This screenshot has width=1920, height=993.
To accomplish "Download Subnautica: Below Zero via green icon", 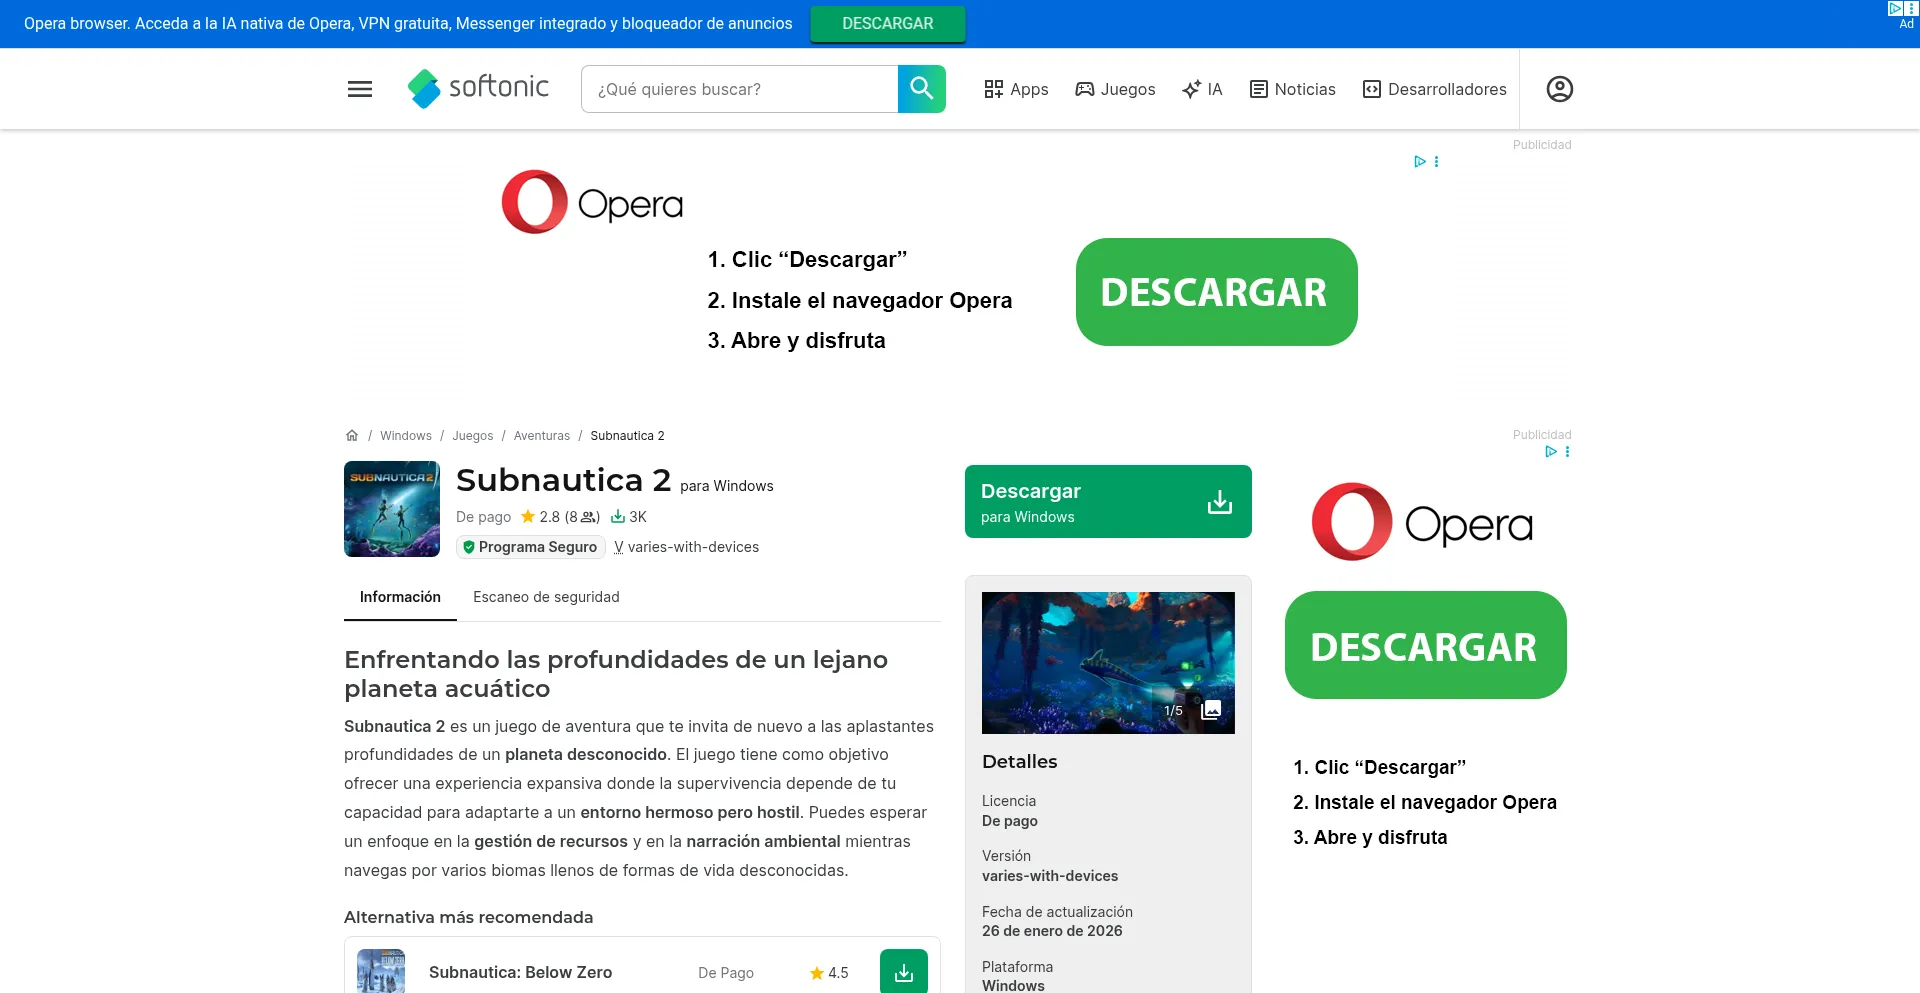I will pyautogui.click(x=904, y=972).
